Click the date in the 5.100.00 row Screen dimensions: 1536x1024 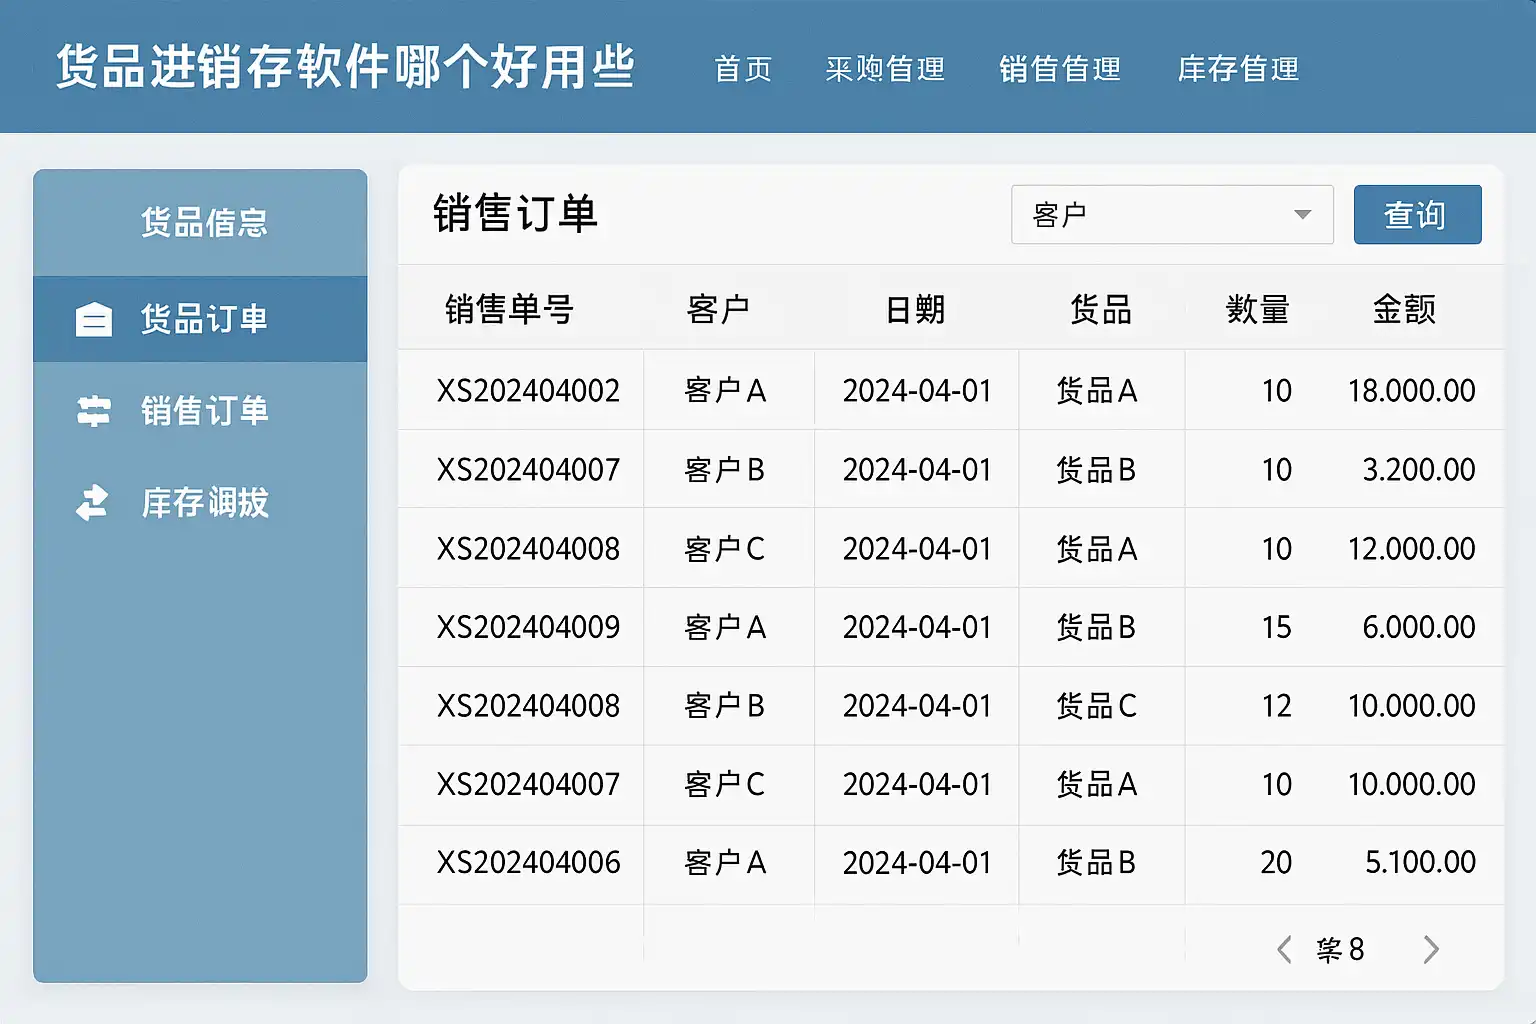point(917,862)
